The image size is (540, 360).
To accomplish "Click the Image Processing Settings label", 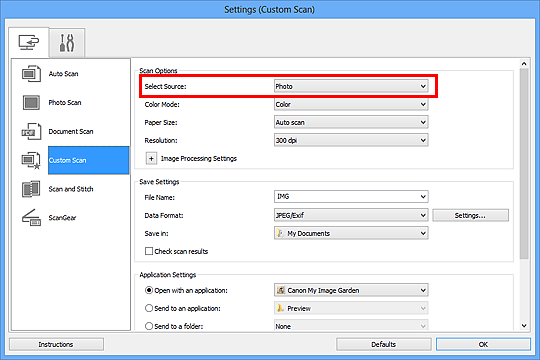I will 199,158.
